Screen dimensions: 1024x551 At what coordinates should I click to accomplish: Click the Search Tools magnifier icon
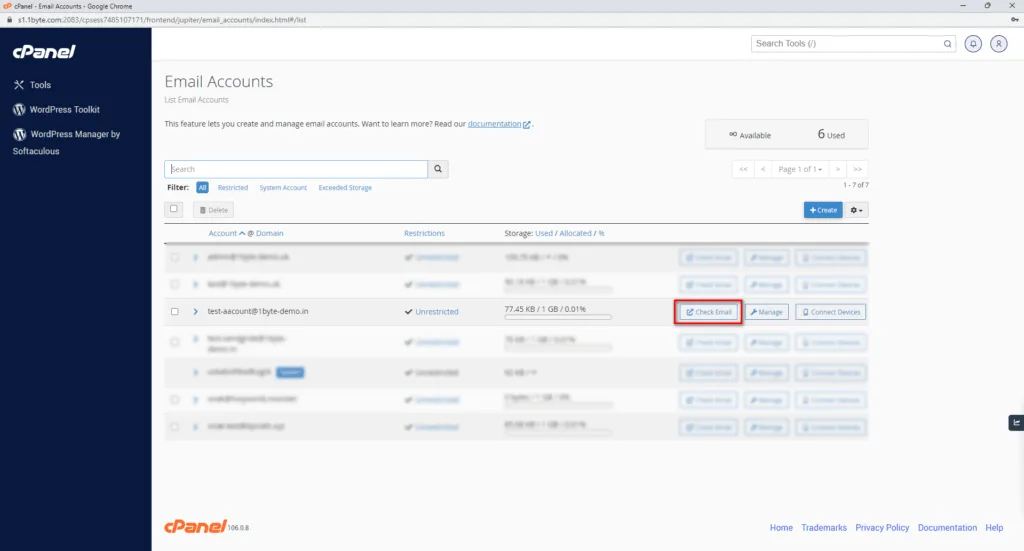948,44
